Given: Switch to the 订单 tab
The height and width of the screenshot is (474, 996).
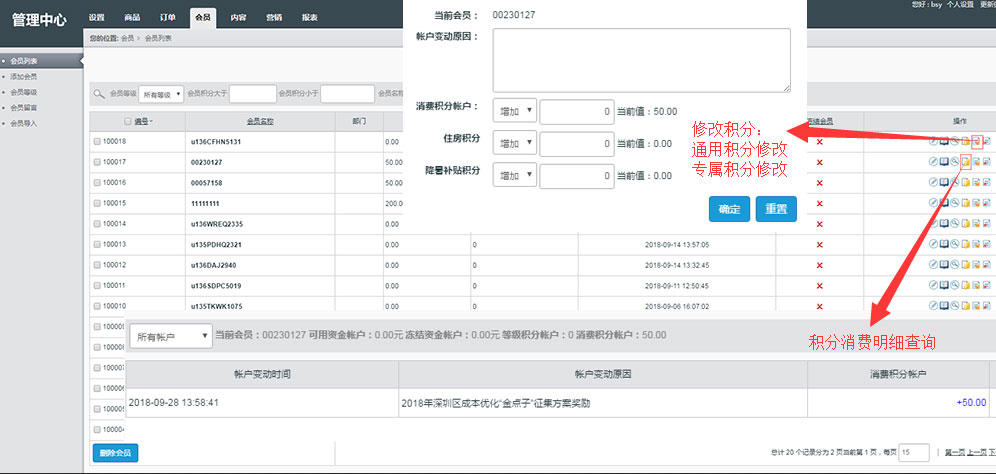Looking at the screenshot, I should point(168,17).
